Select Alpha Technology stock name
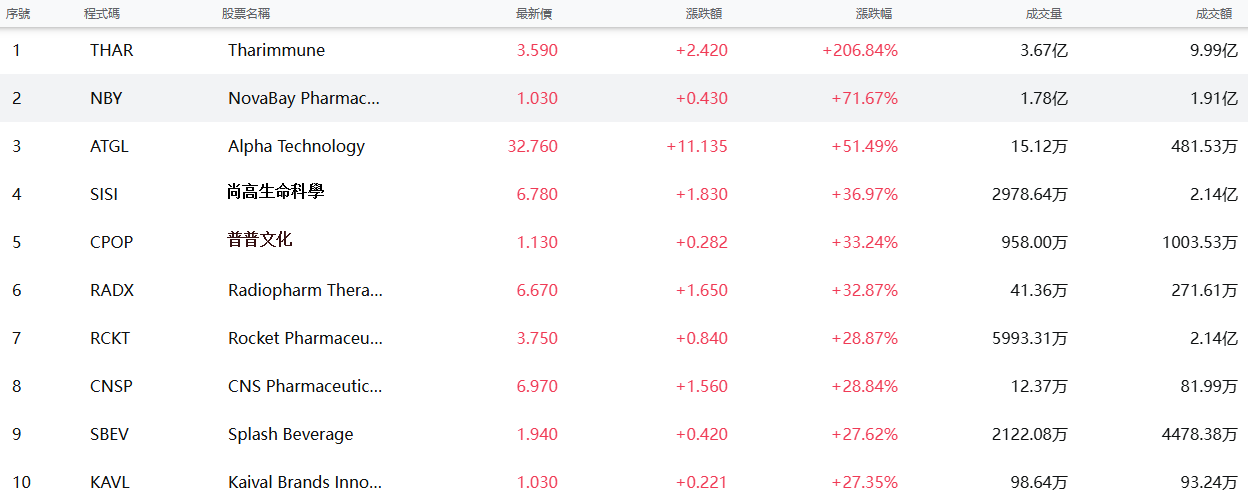 296,146
